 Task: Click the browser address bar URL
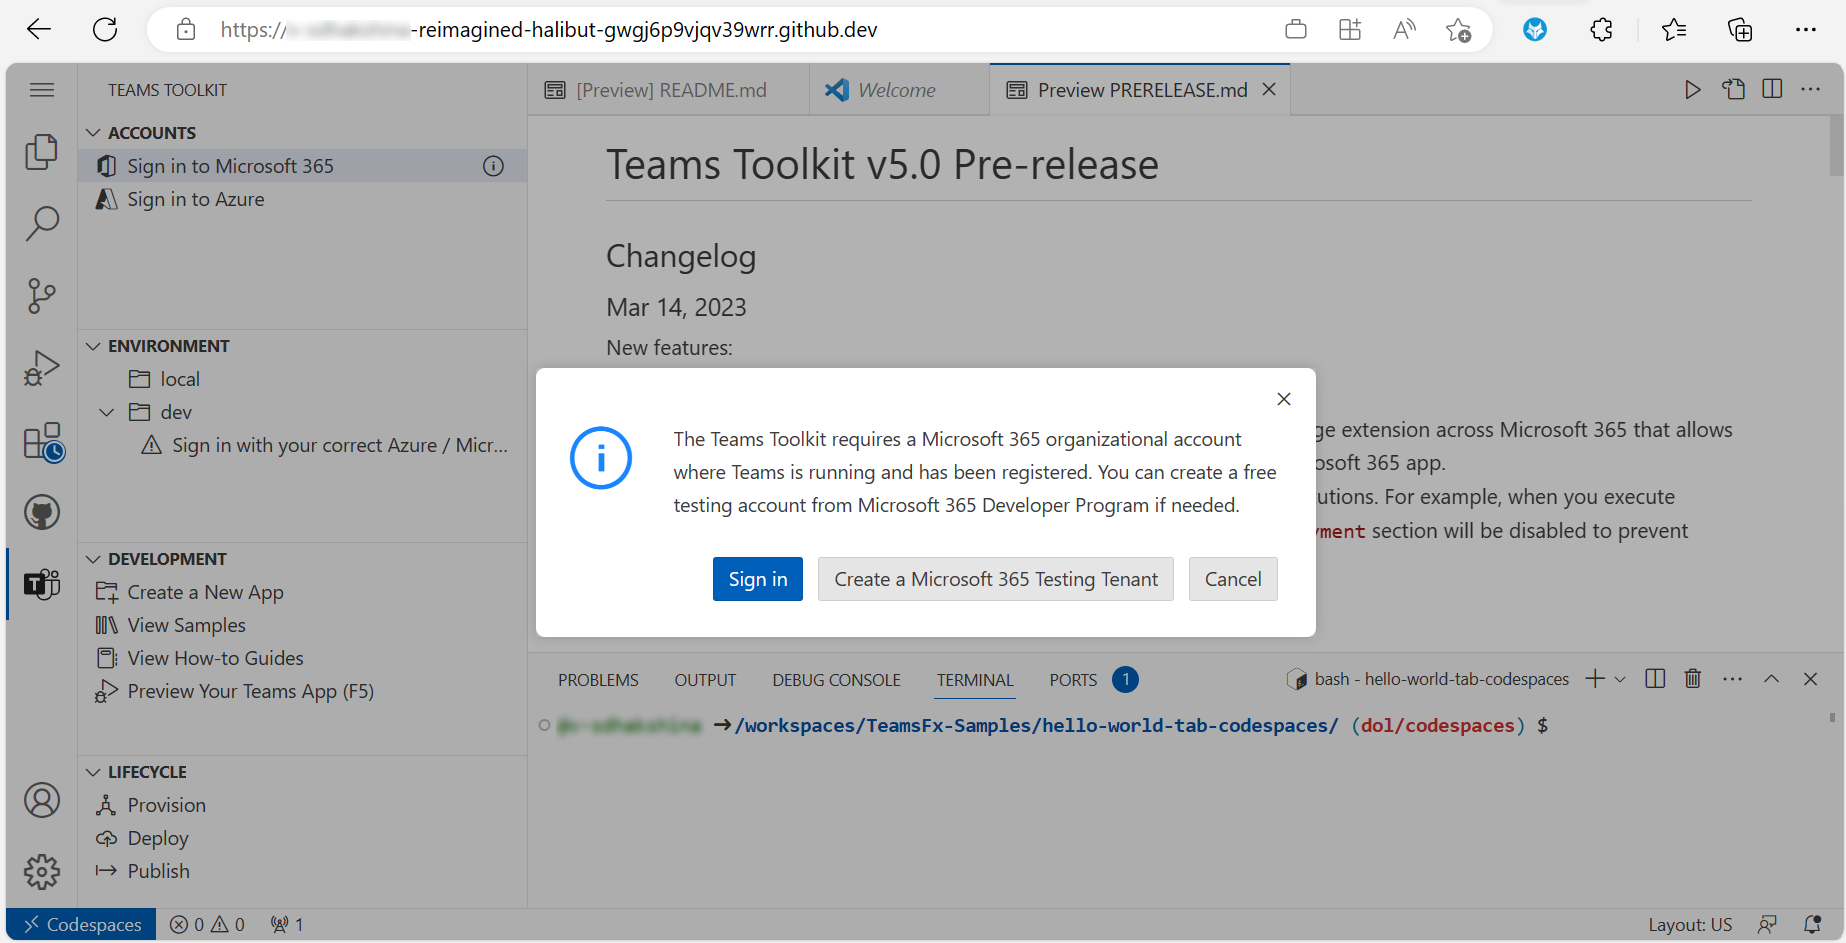[x=549, y=30]
